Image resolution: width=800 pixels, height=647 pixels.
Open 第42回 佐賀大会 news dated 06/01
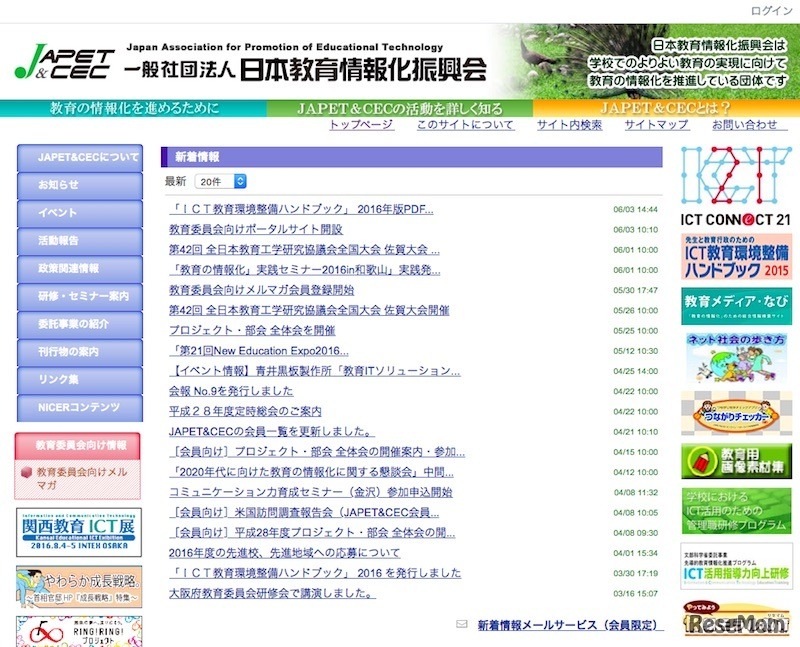304,250
